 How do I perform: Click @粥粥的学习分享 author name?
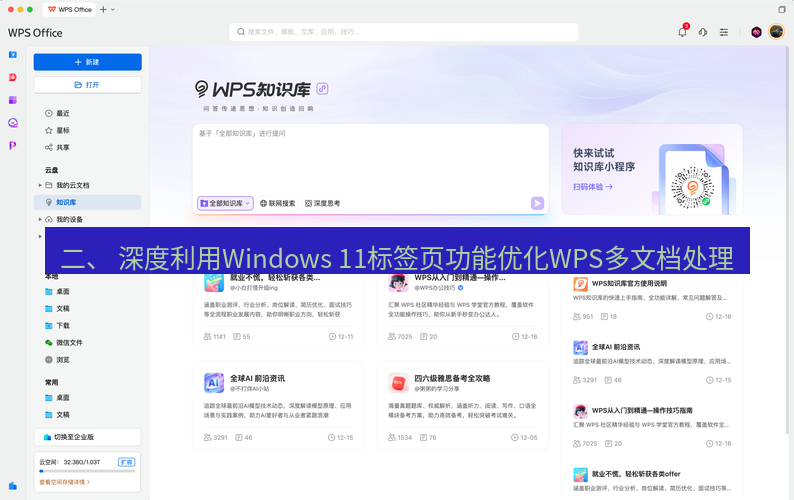(x=437, y=389)
